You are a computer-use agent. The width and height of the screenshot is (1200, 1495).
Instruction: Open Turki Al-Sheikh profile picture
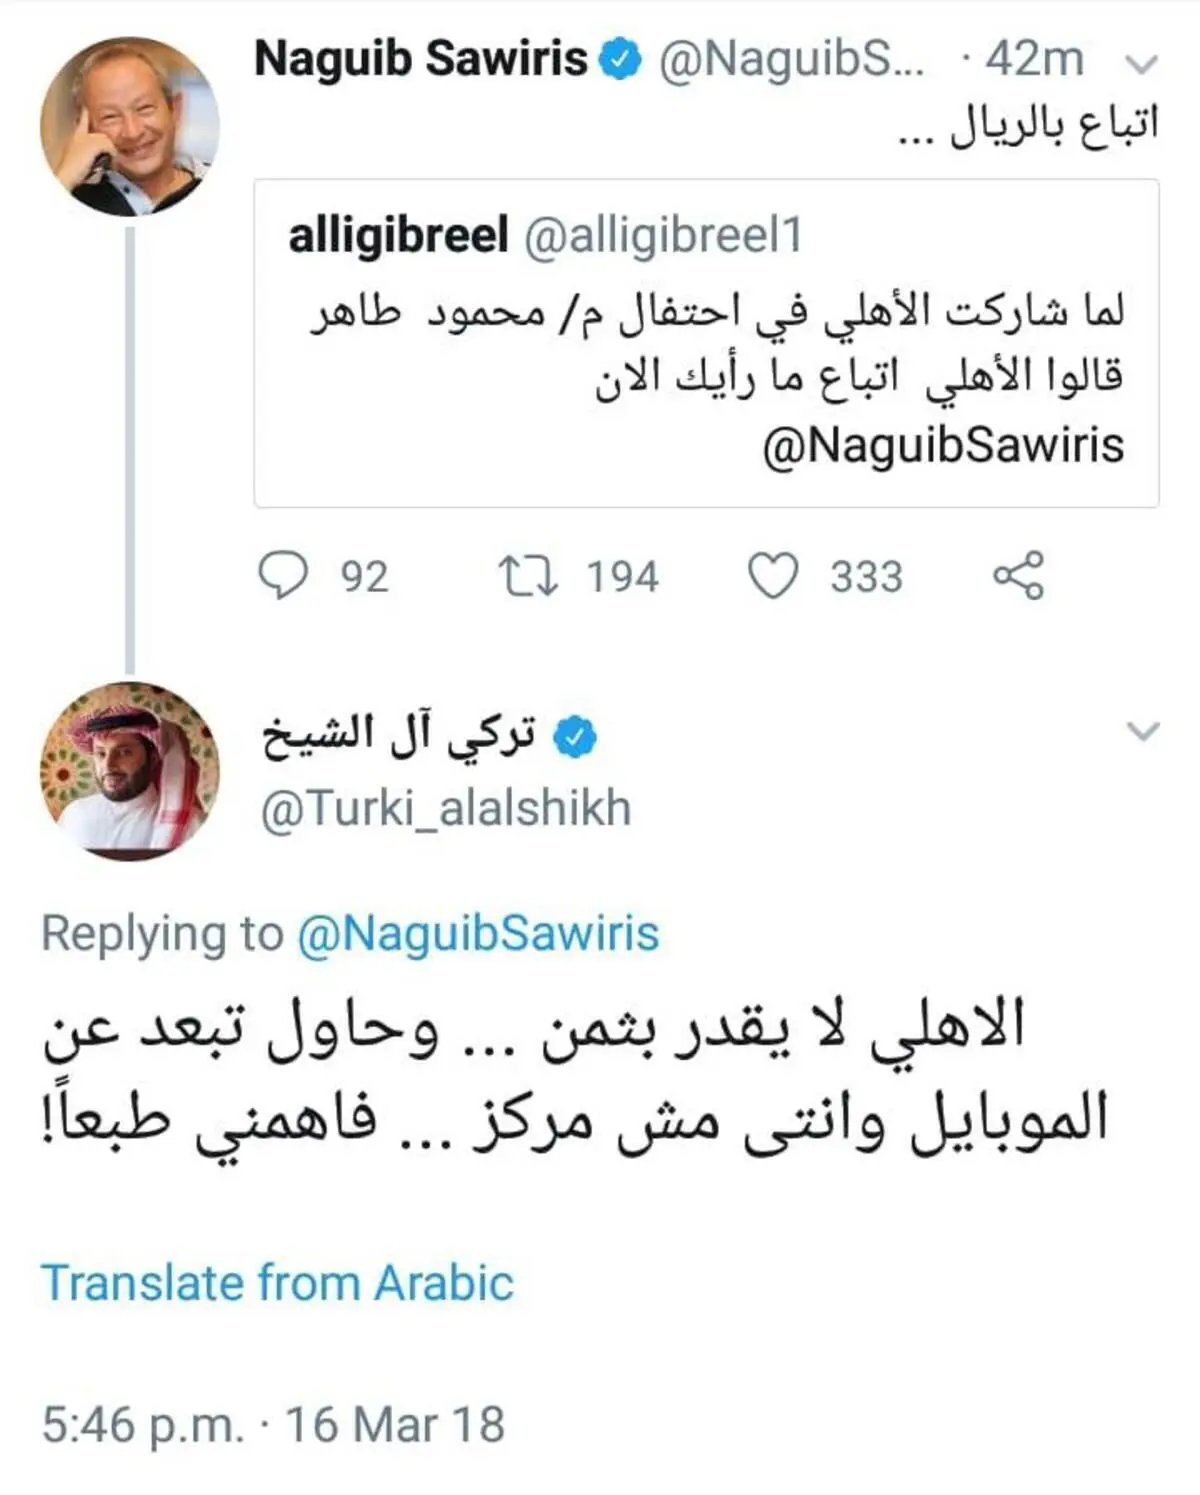[x=130, y=771]
